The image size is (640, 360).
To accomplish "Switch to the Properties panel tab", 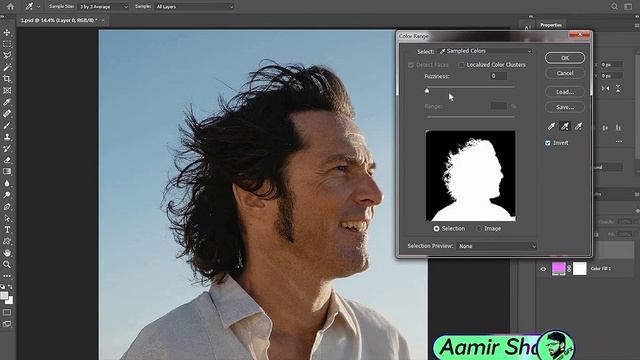I will (x=551, y=25).
